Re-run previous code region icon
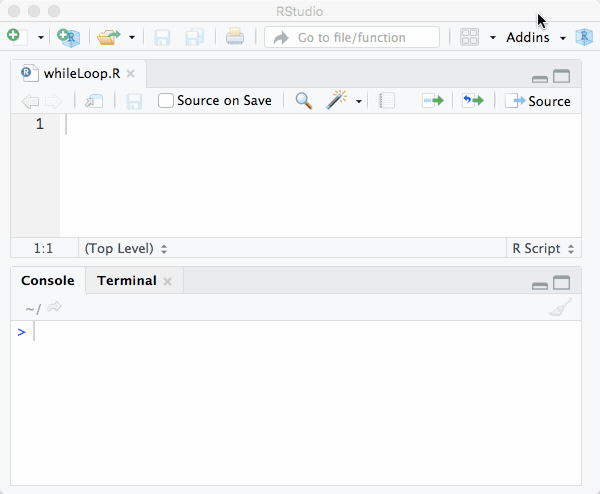The width and height of the screenshot is (600, 494). 473,101
